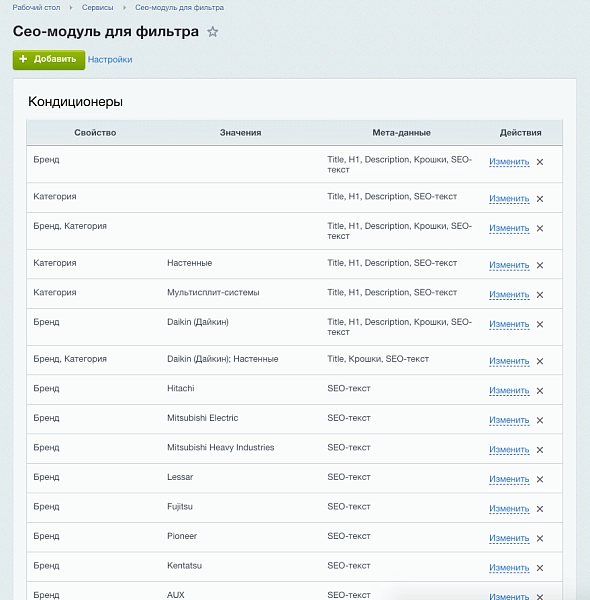This screenshot has width=590, height=600.
Task: Add page to favorites with star icon
Action: (x=213, y=31)
